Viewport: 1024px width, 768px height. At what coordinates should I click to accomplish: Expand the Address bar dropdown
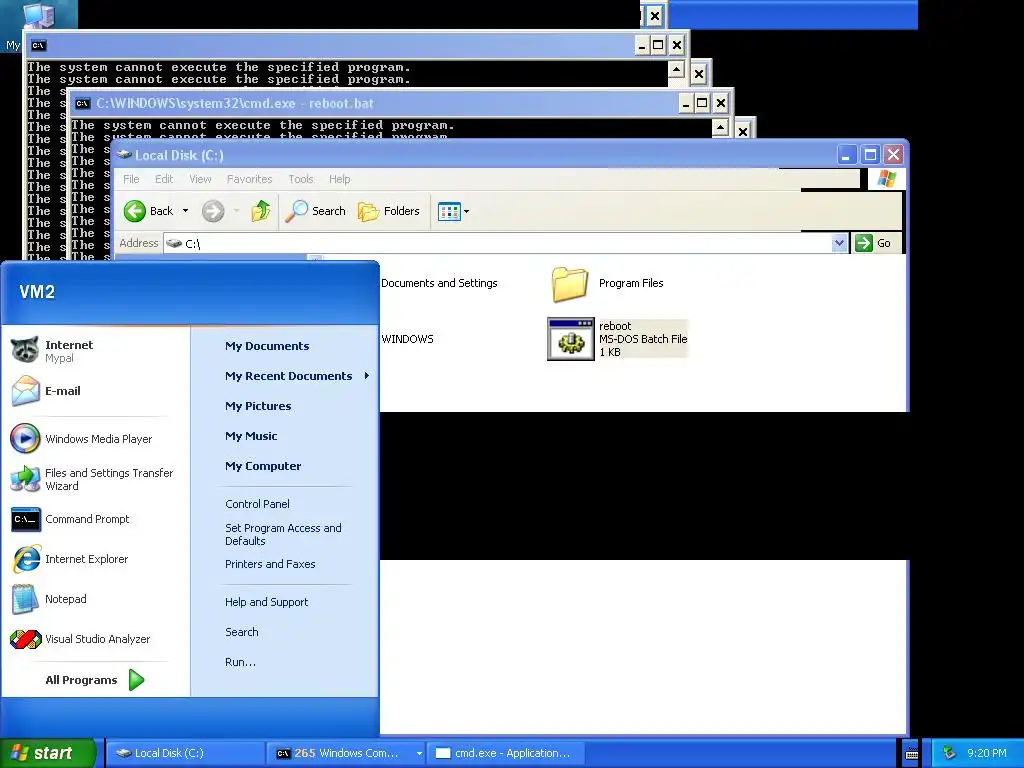coord(840,244)
